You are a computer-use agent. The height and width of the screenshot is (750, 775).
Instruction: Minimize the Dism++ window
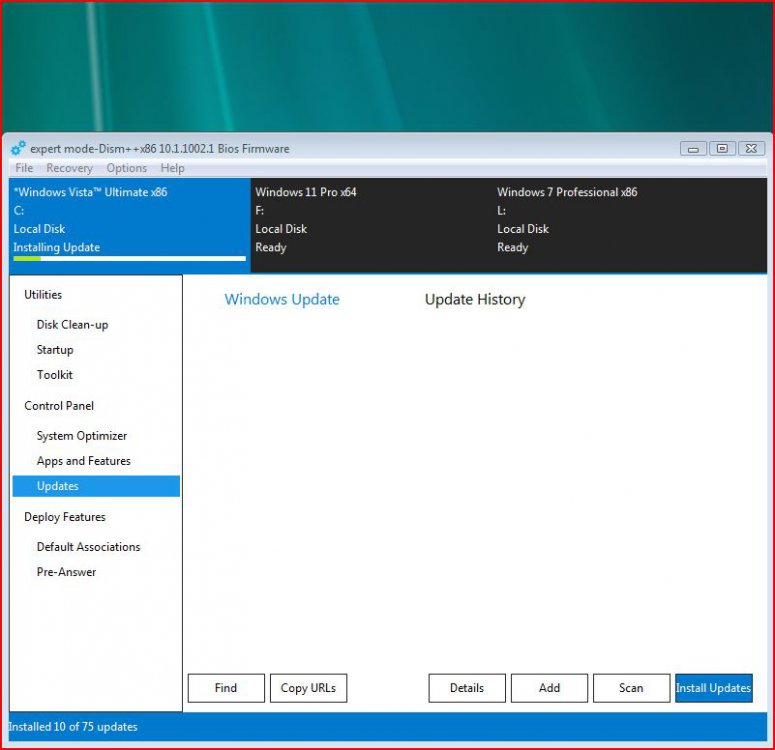(x=693, y=148)
